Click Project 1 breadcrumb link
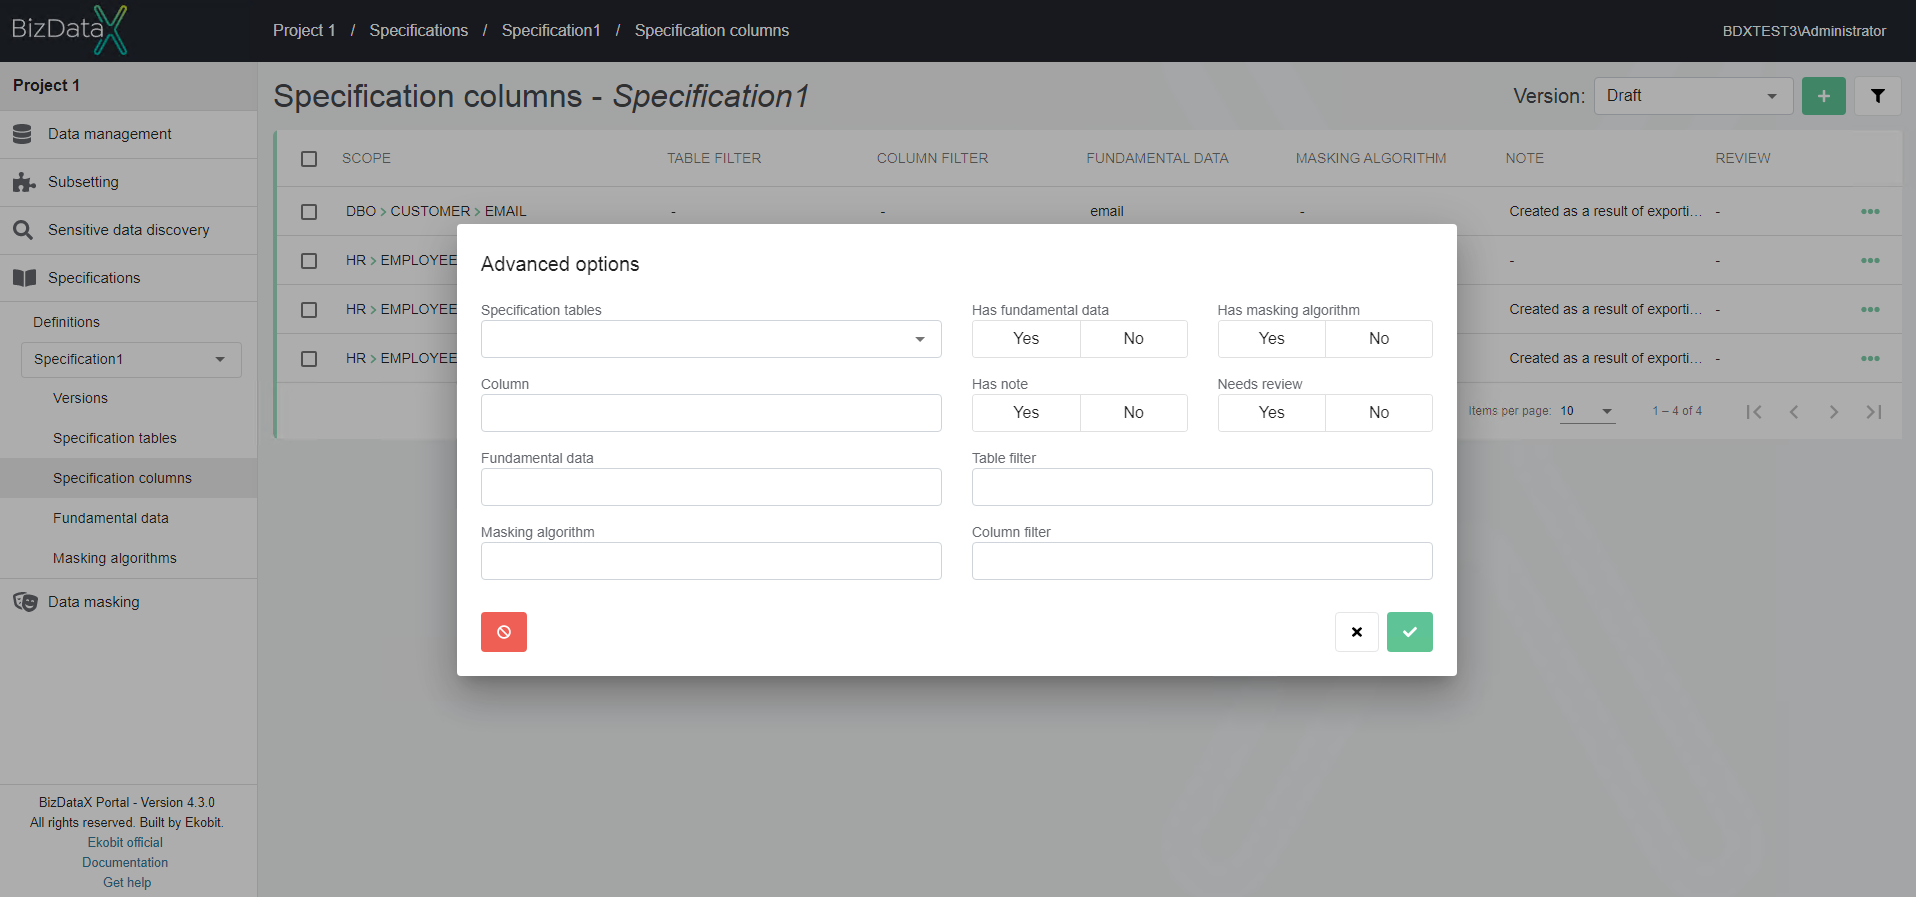This screenshot has height=897, width=1916. (304, 30)
